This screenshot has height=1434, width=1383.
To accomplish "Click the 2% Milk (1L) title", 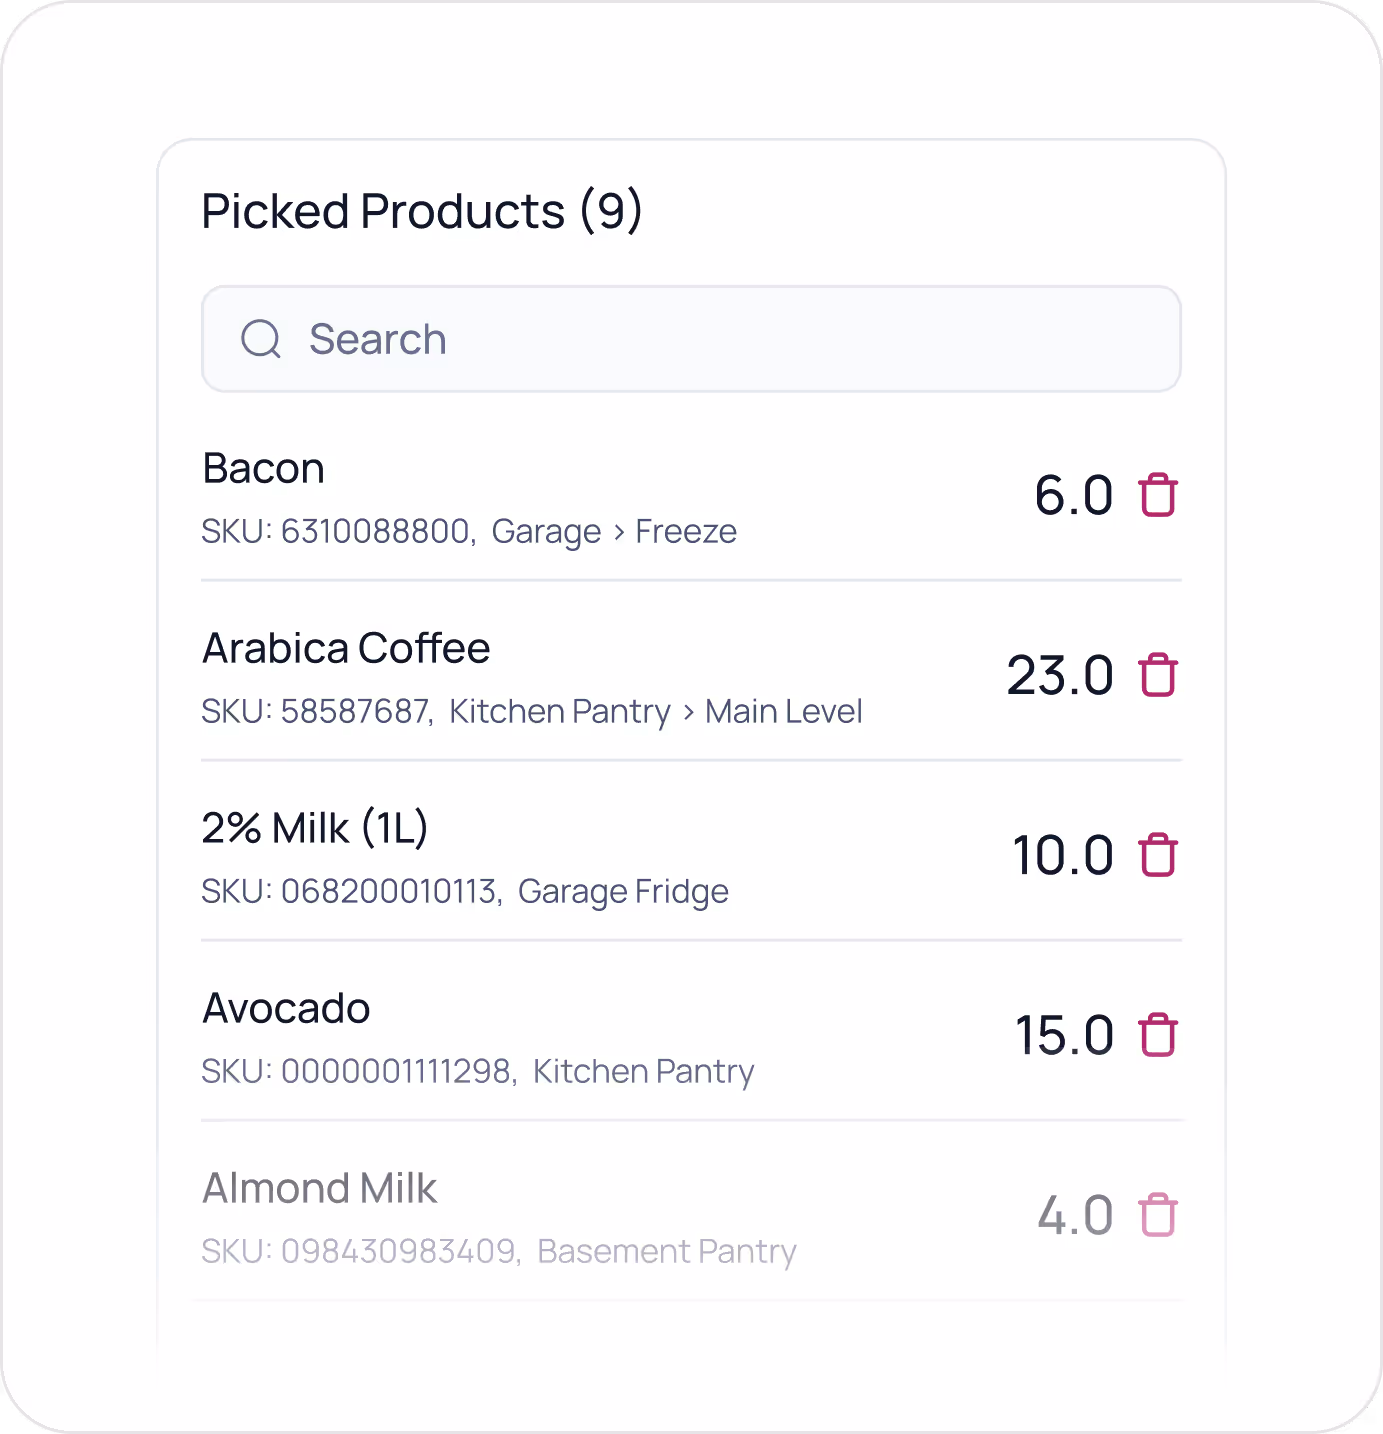I will click(x=315, y=829).
